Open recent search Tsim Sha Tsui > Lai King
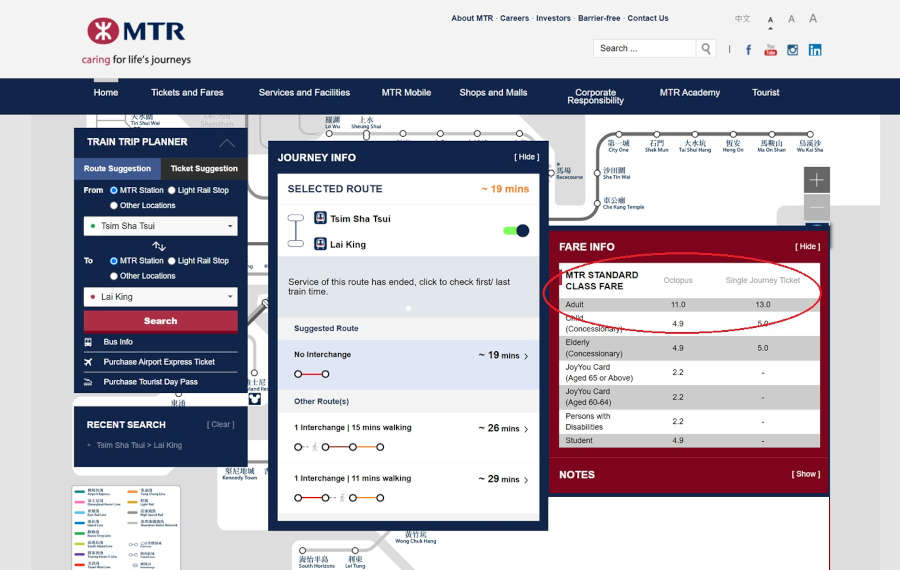 [x=139, y=445]
